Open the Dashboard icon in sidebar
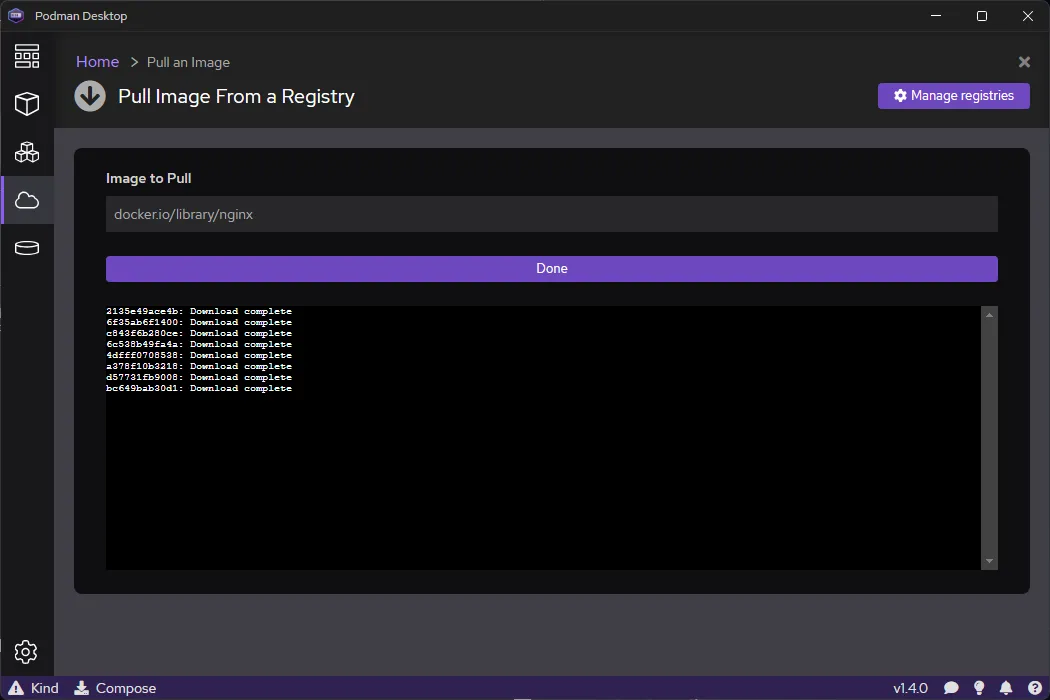The width and height of the screenshot is (1050, 700). coord(27,56)
